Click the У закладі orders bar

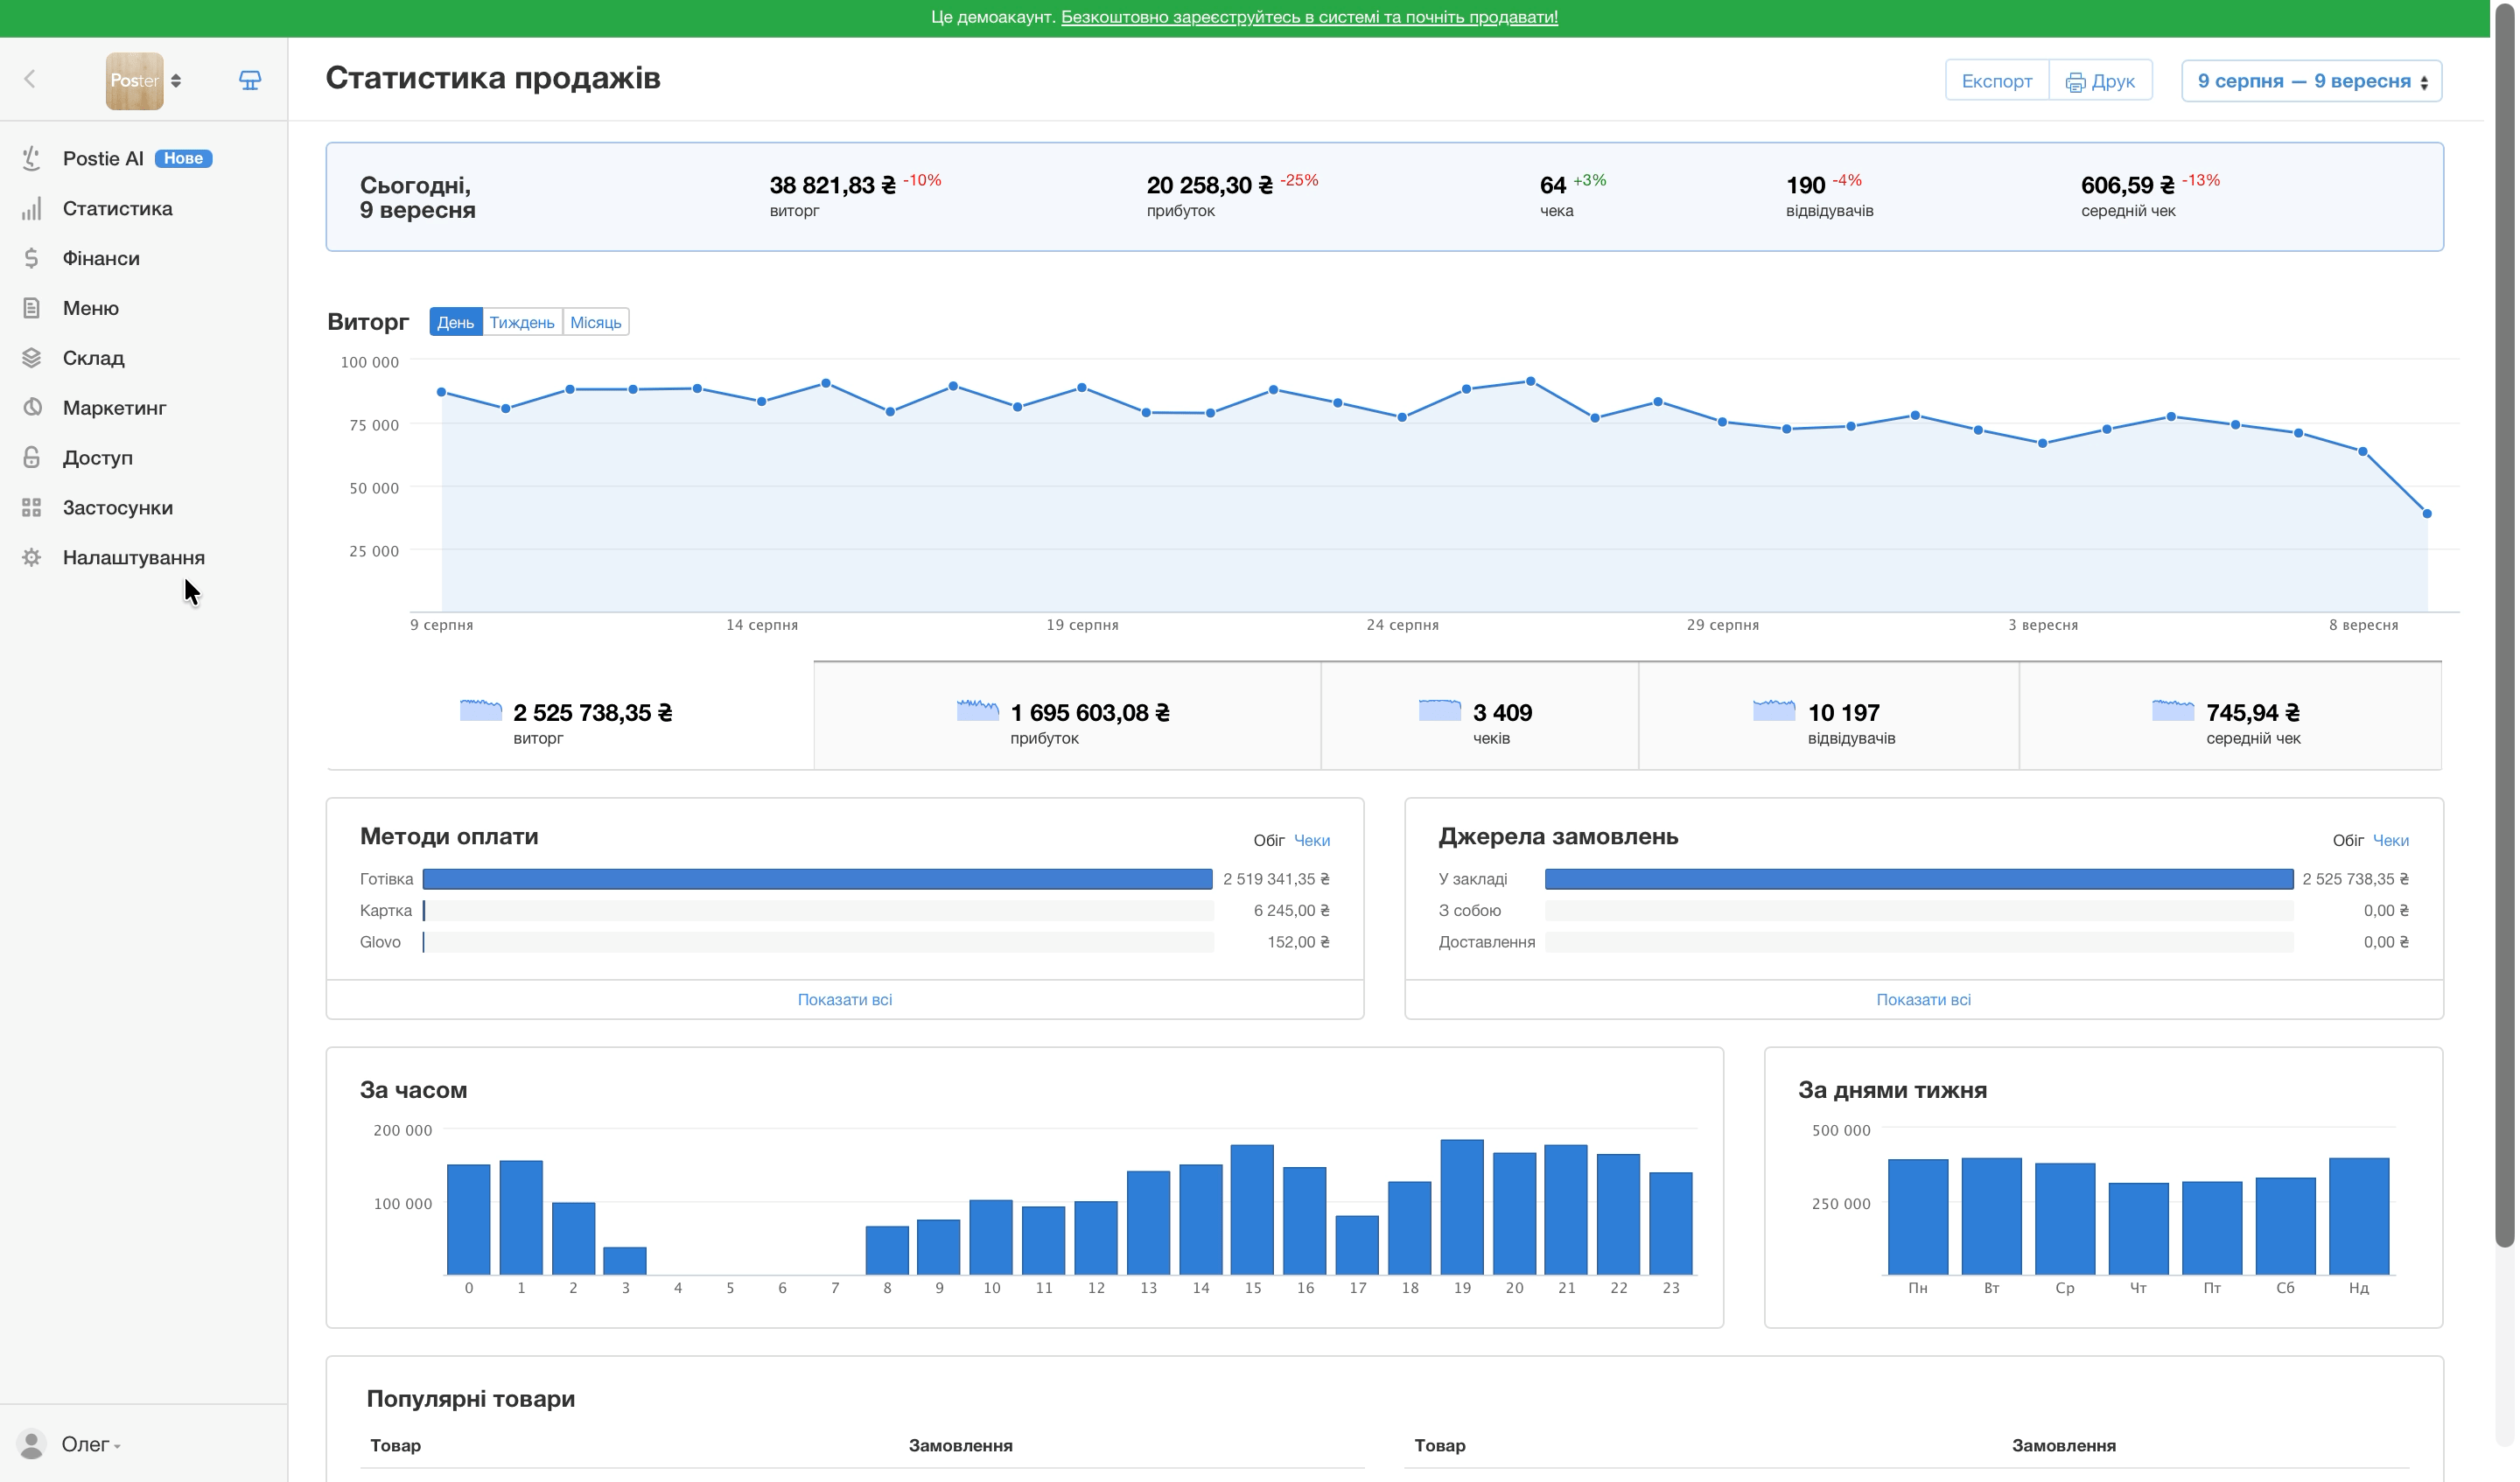[x=1918, y=879]
